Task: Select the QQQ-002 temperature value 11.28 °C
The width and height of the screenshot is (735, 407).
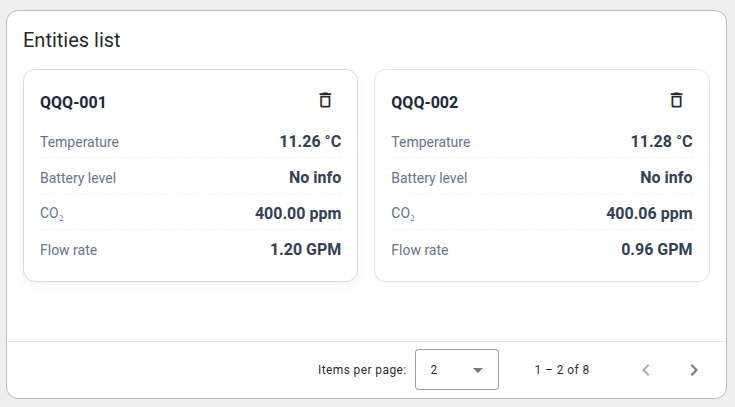Action: (x=661, y=141)
